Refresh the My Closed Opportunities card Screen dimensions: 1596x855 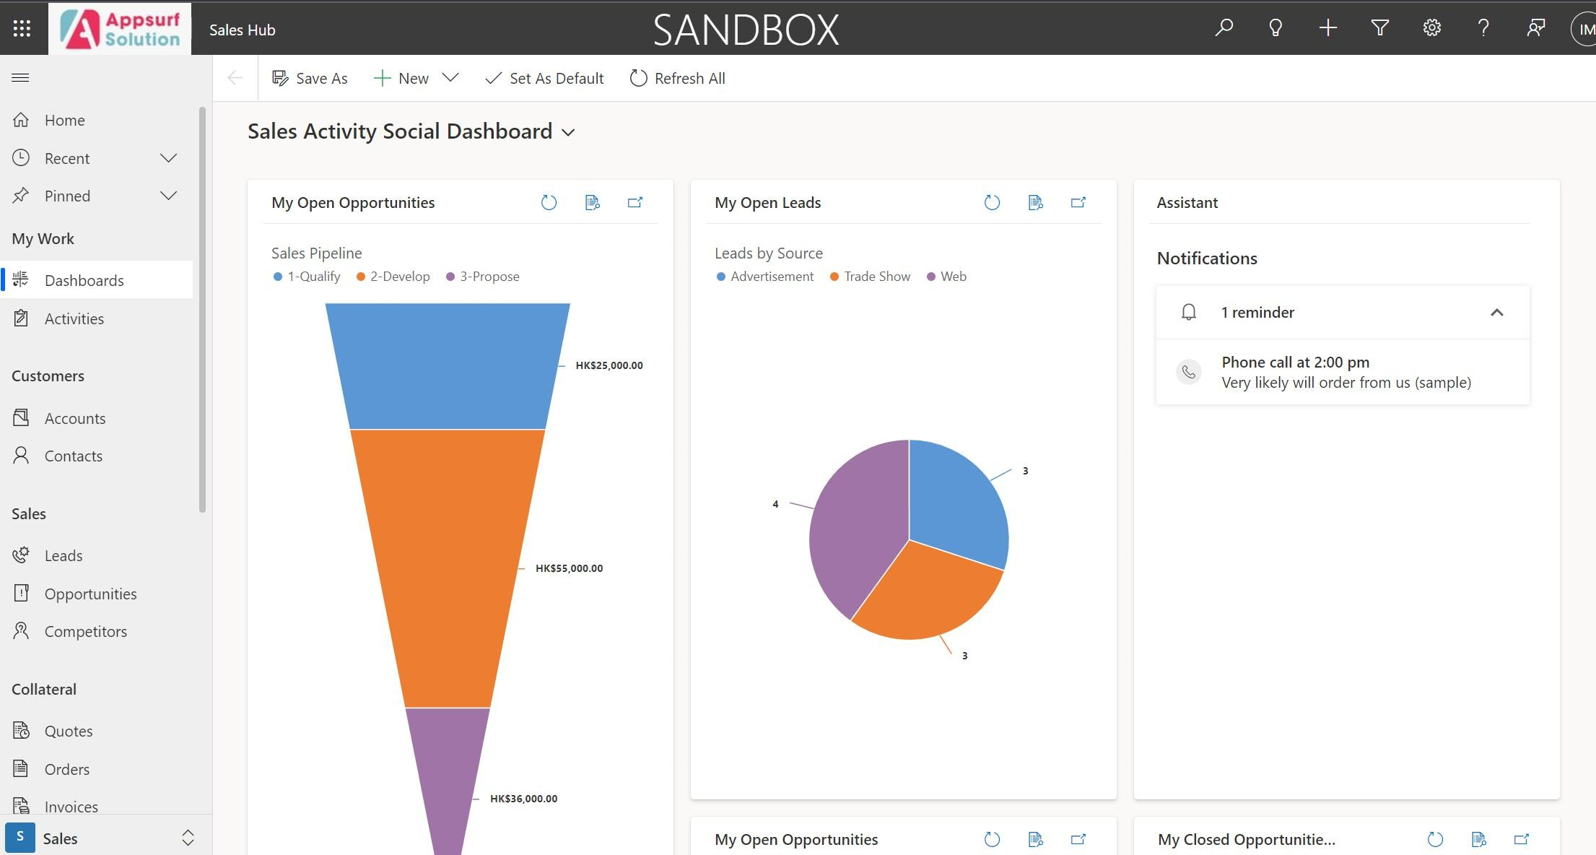(1435, 839)
